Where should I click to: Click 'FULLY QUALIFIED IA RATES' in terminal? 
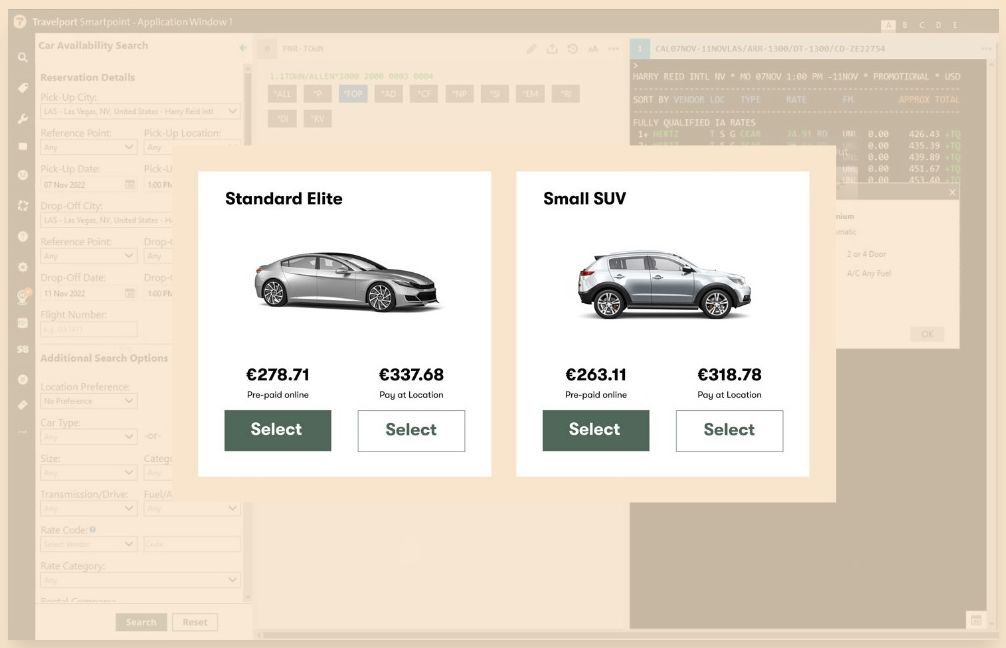[x=694, y=123]
